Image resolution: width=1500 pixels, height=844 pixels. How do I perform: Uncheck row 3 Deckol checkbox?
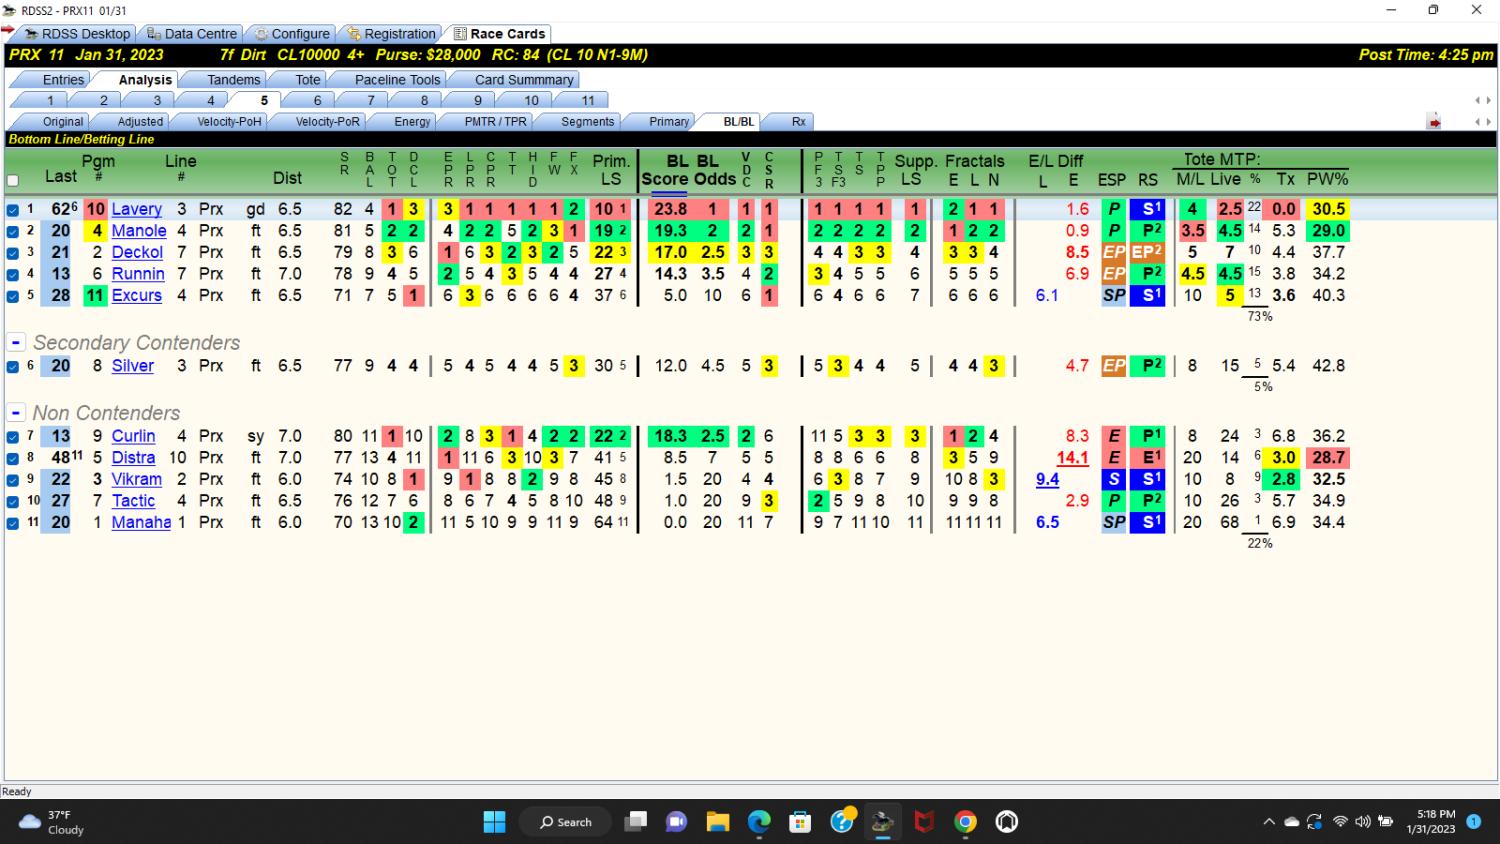point(13,253)
